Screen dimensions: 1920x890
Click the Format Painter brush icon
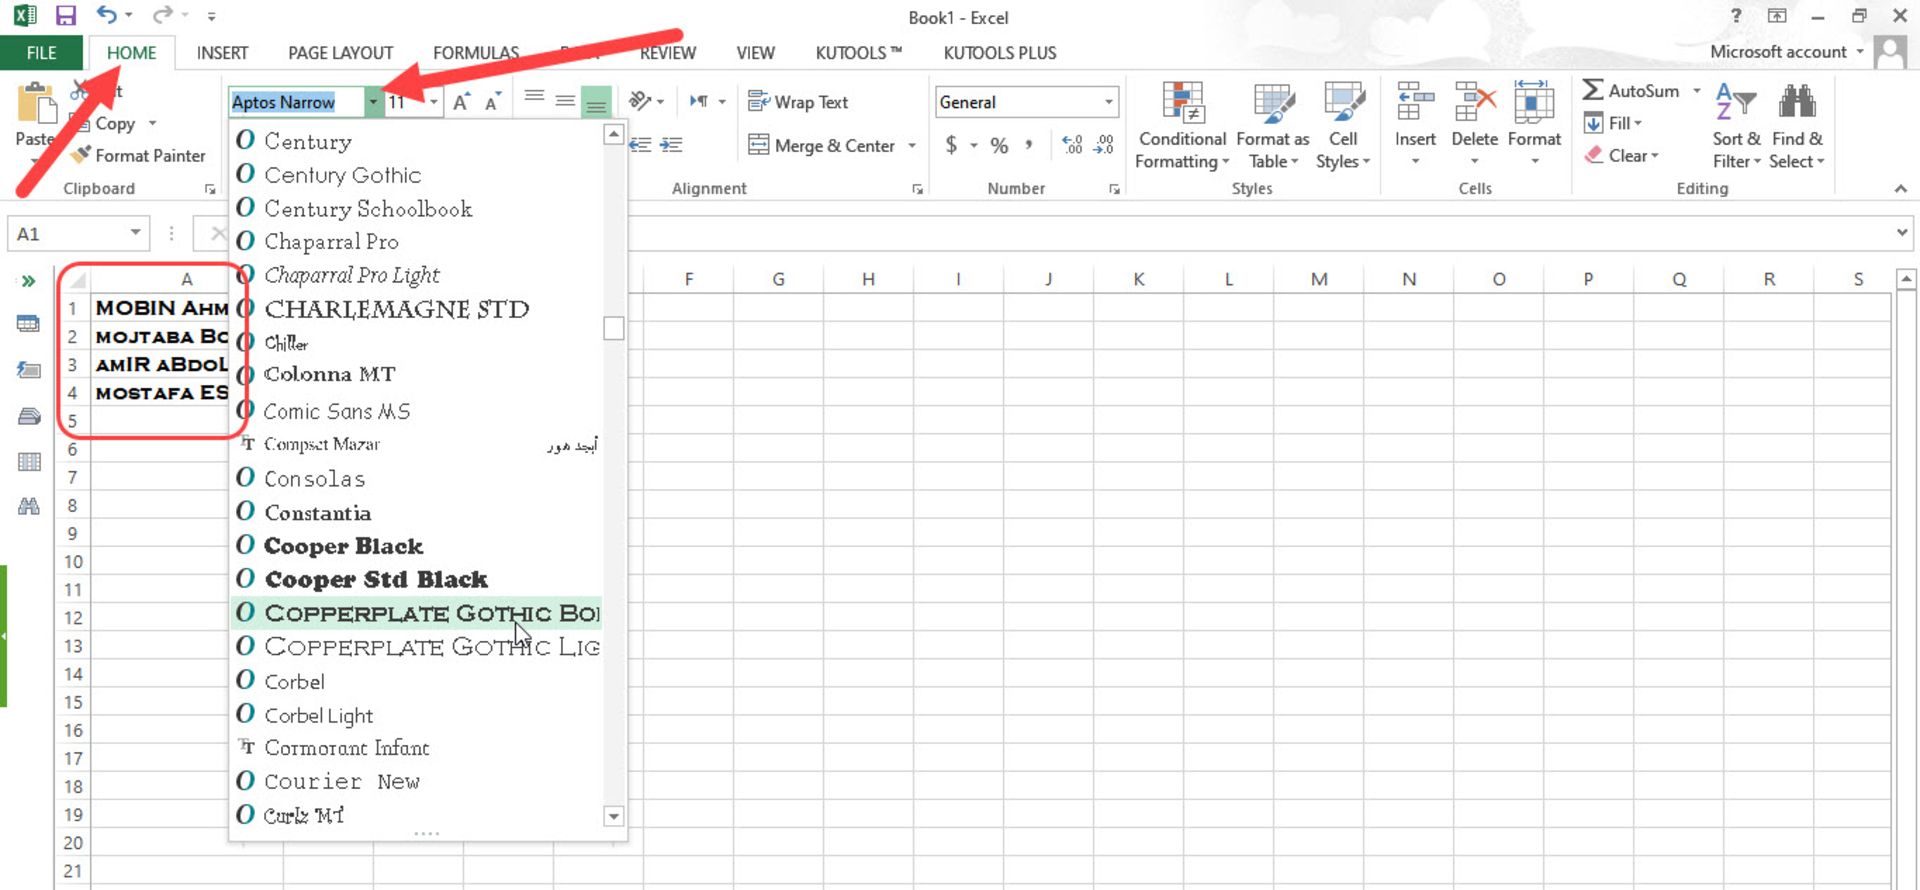pyautogui.click(x=82, y=155)
